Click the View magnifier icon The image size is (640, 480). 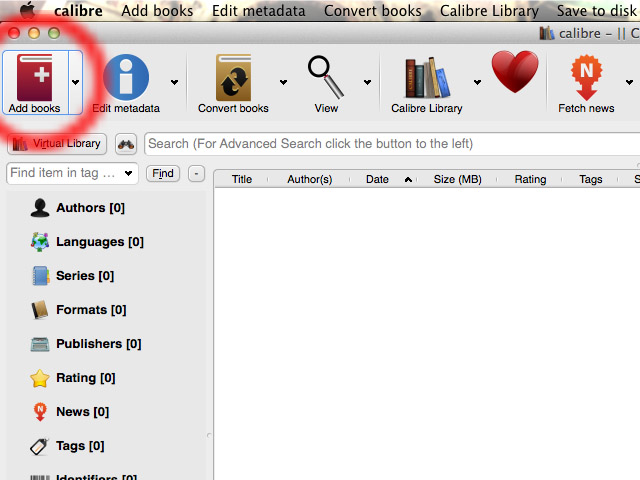(325, 78)
